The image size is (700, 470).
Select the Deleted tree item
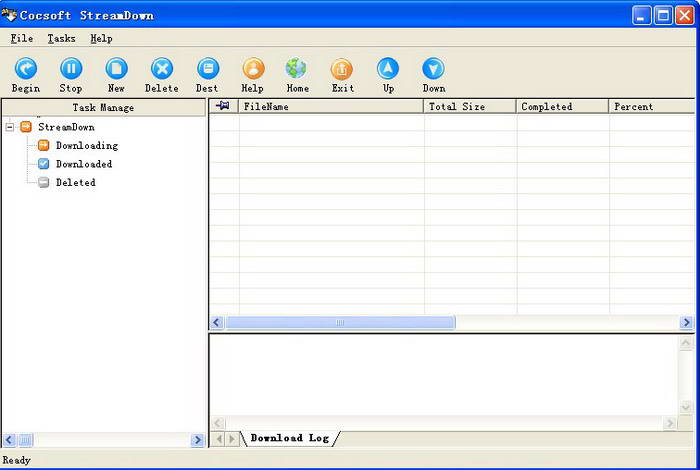75,183
